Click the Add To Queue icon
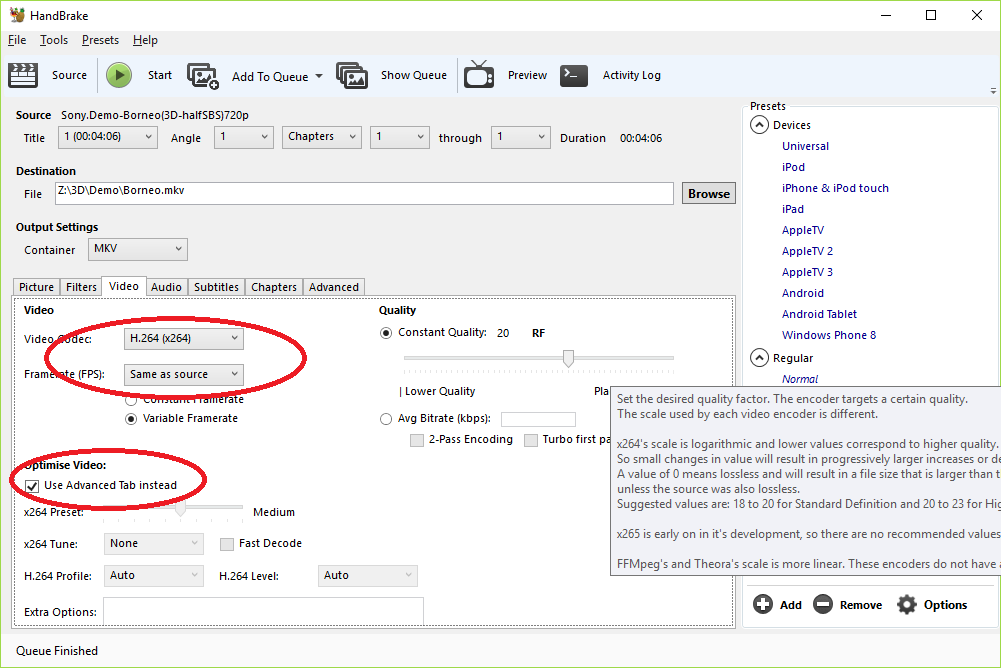The height and width of the screenshot is (668, 1001). [x=203, y=76]
